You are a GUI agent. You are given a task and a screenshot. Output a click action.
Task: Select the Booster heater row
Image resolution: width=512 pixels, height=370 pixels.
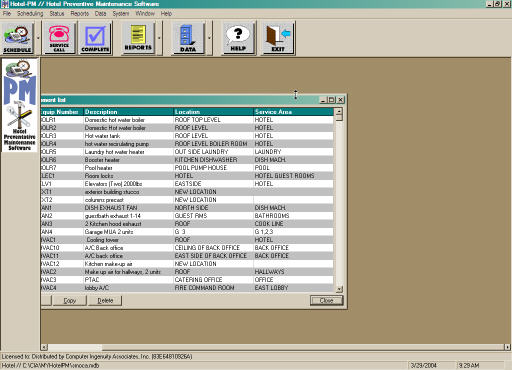click(x=187, y=160)
